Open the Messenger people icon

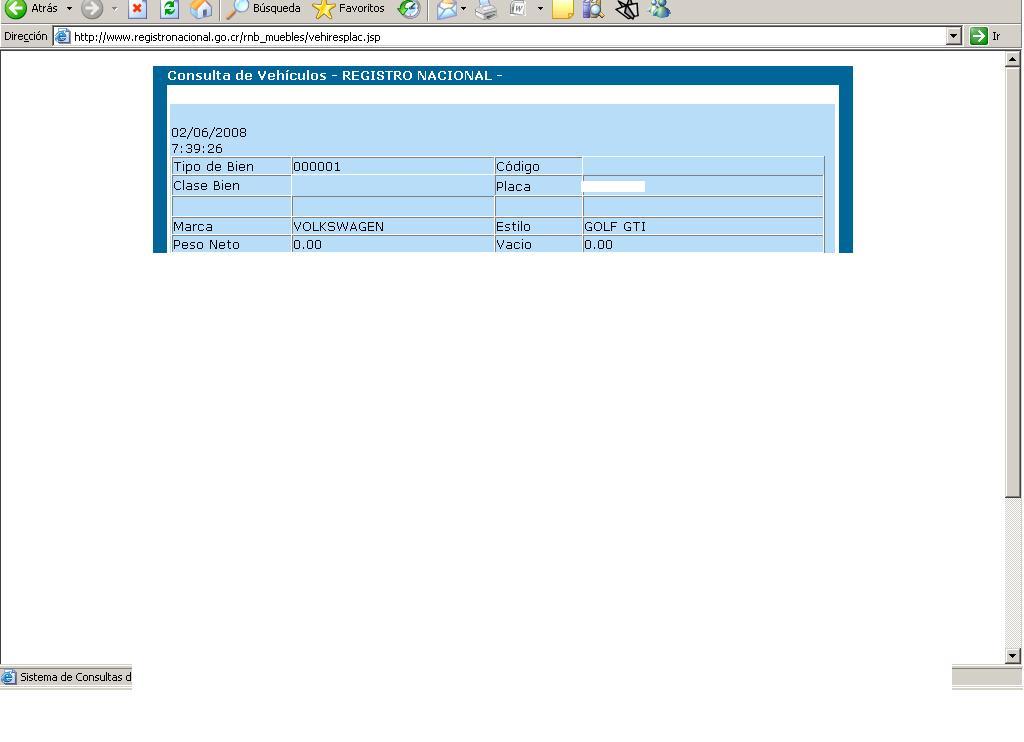tap(659, 9)
